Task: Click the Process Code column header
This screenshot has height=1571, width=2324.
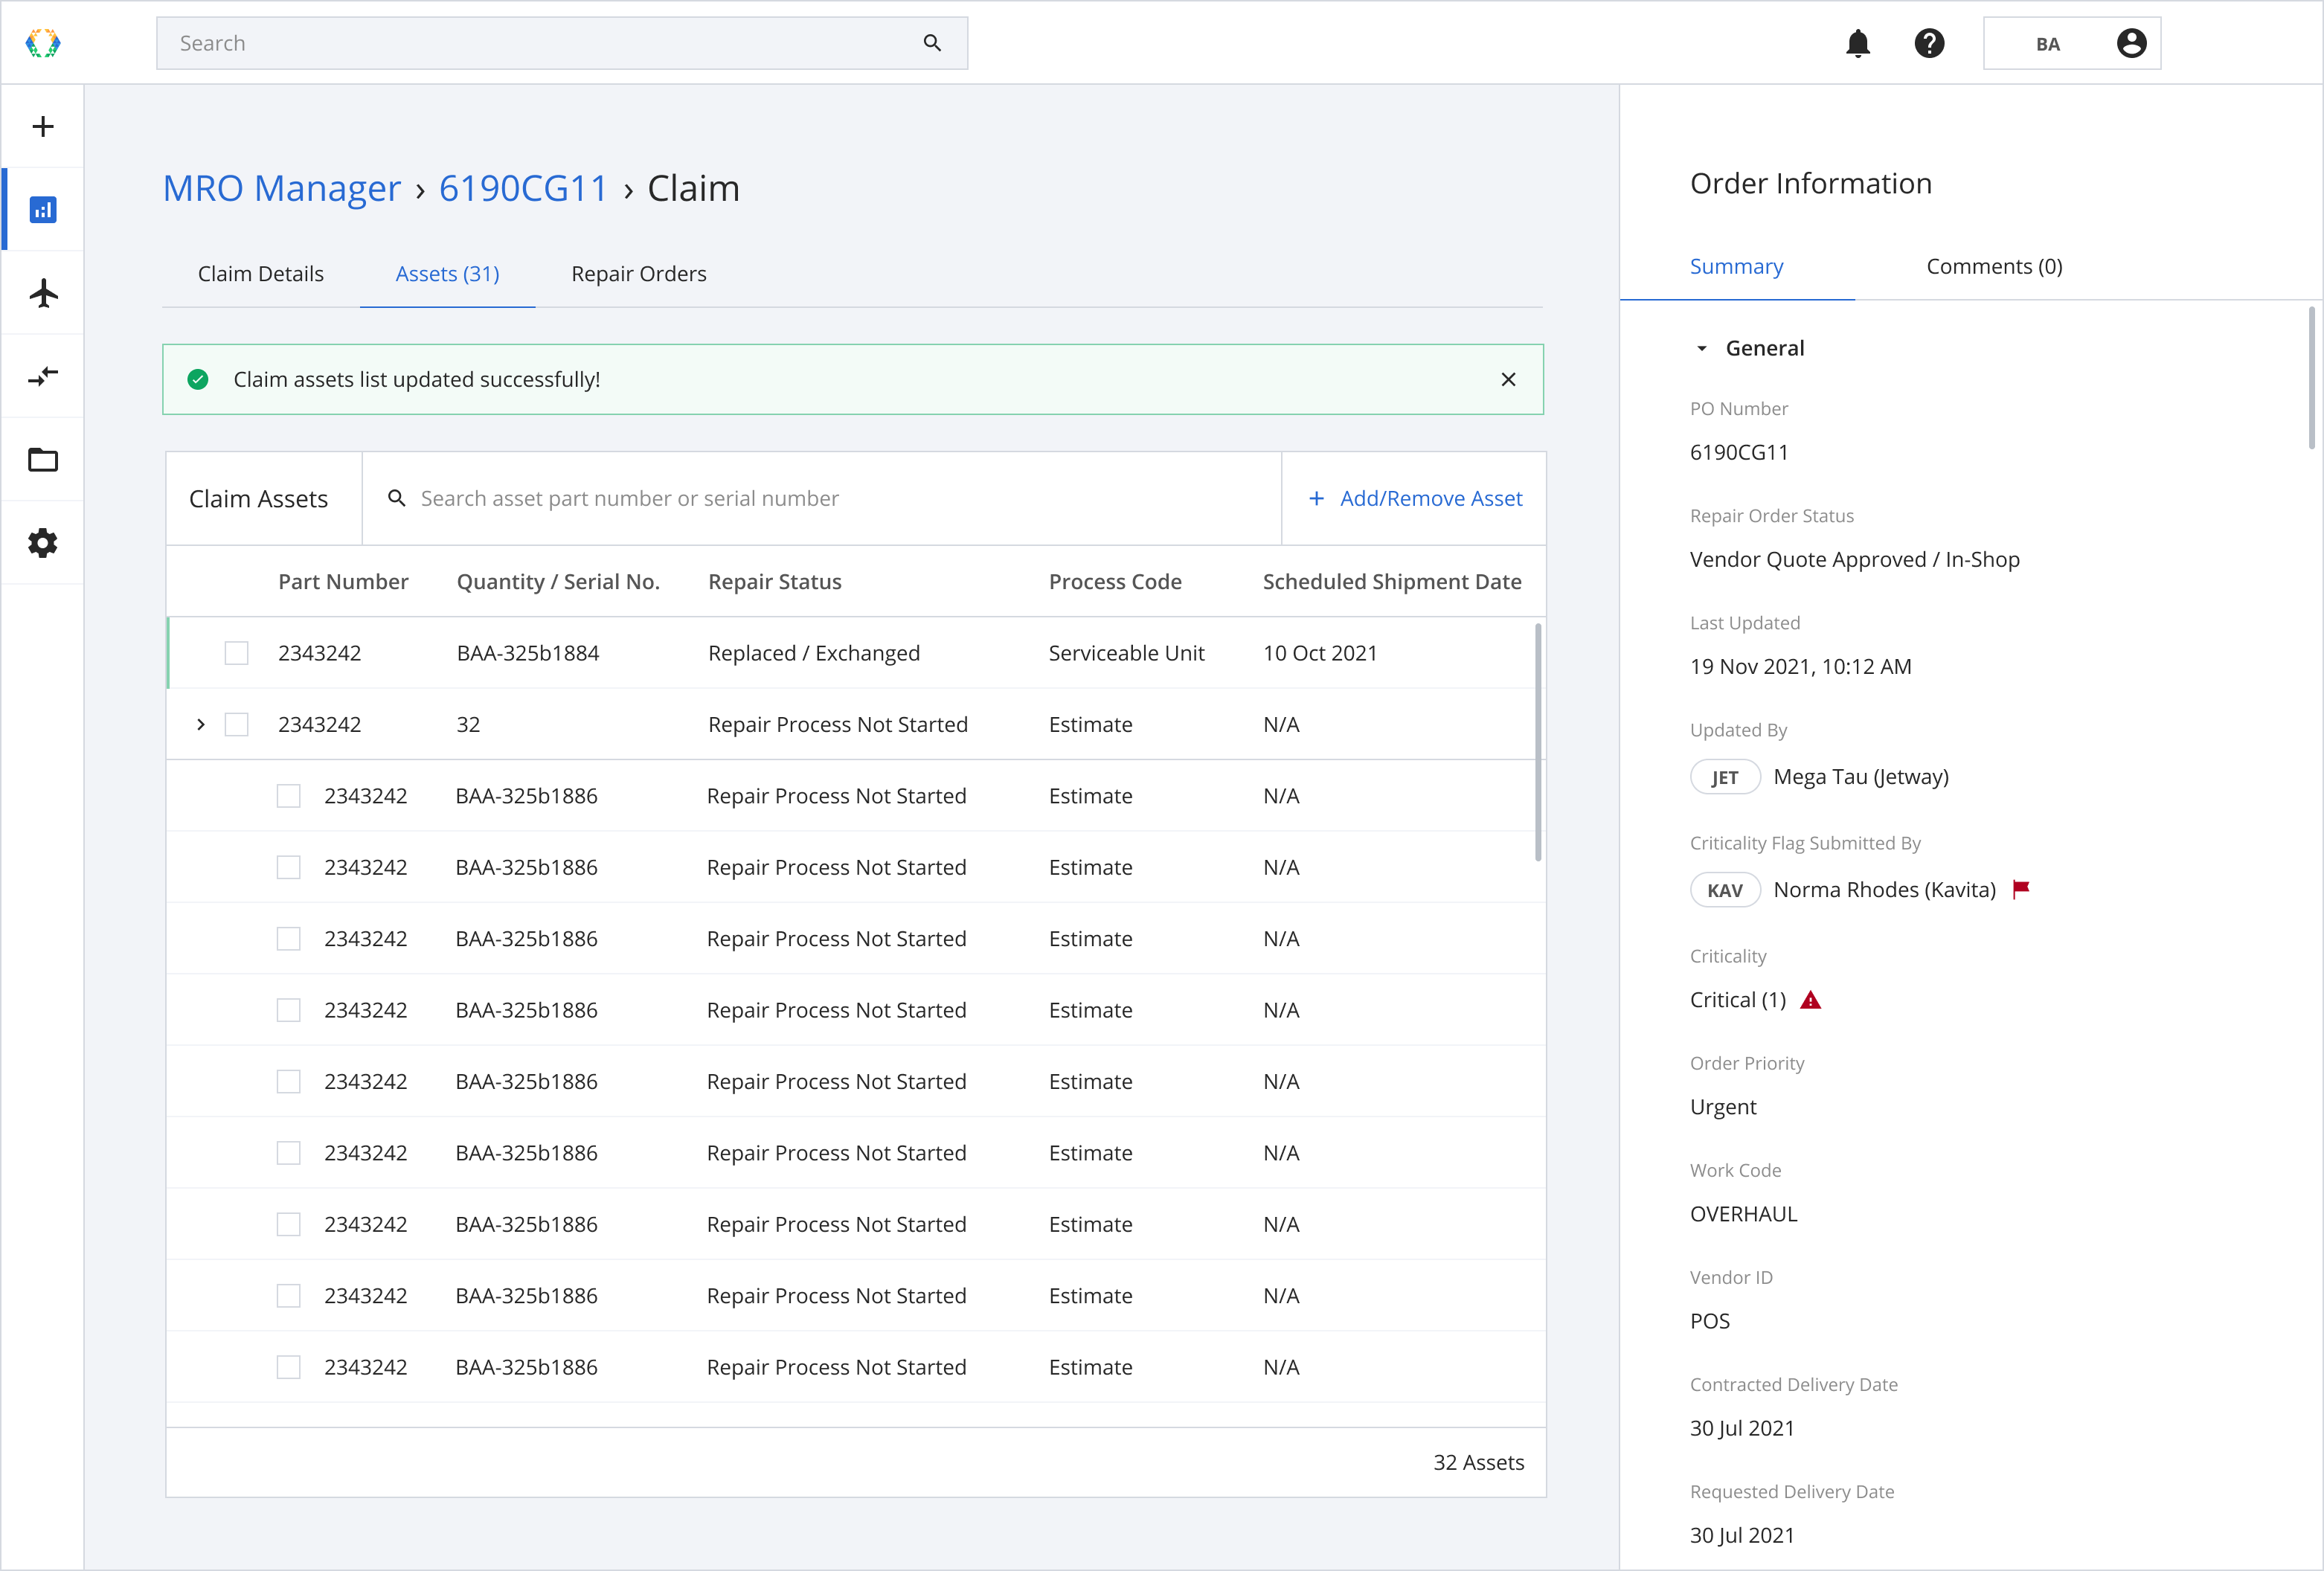Action: [1115, 581]
